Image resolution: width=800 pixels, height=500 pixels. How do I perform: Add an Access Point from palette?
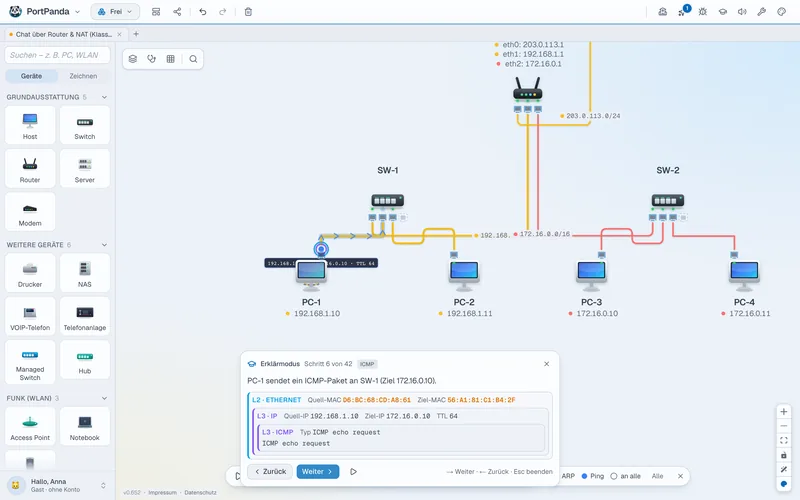coord(30,427)
